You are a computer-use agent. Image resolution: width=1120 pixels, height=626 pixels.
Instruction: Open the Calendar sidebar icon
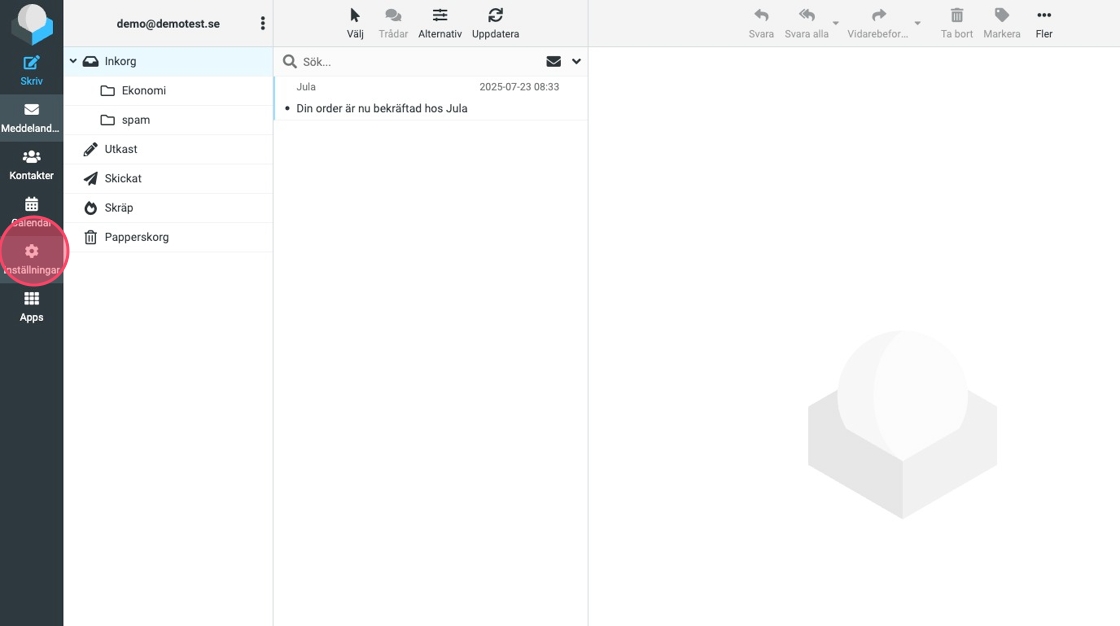click(x=31, y=205)
